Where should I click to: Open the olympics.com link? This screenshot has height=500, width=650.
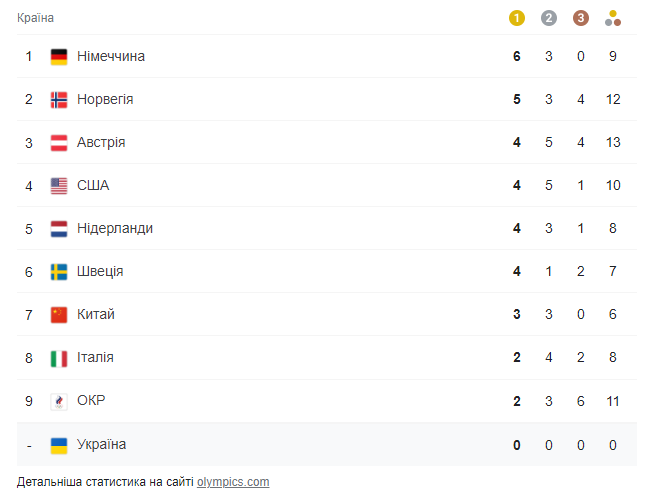233,482
